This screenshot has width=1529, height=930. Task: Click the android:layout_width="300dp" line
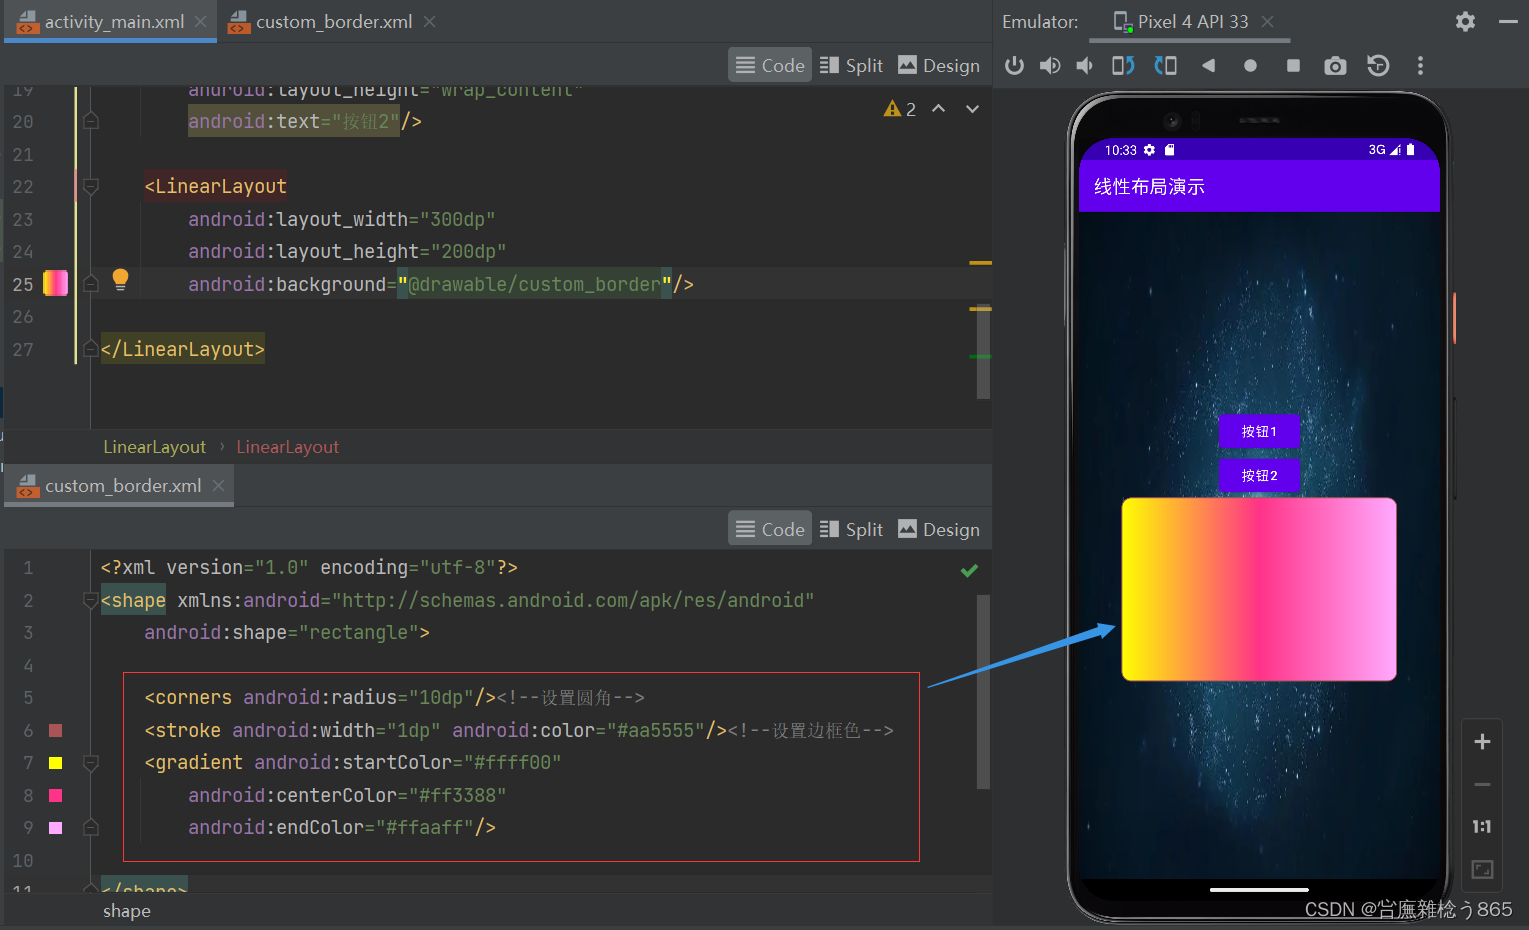342,219
